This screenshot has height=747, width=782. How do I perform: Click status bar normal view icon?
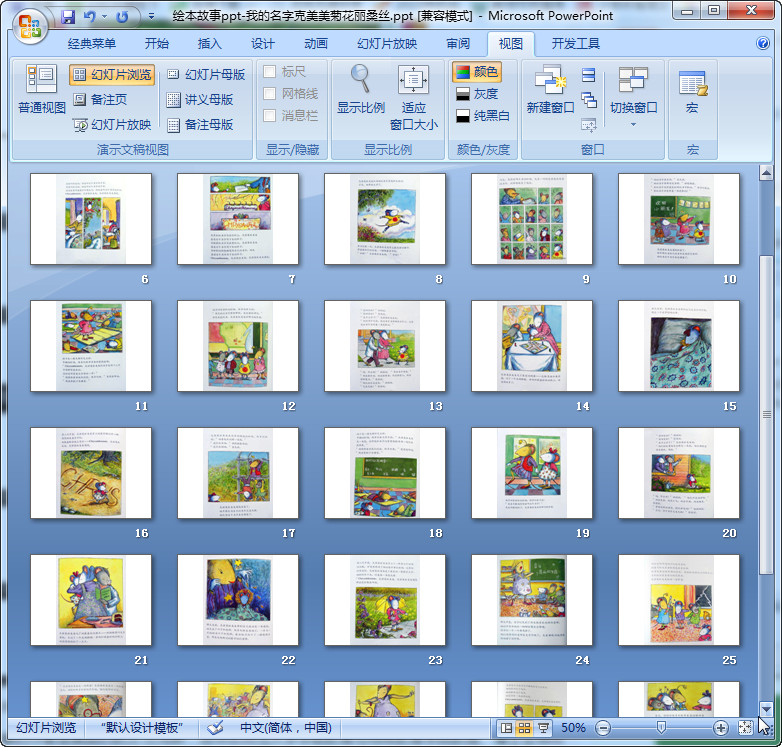click(x=506, y=728)
